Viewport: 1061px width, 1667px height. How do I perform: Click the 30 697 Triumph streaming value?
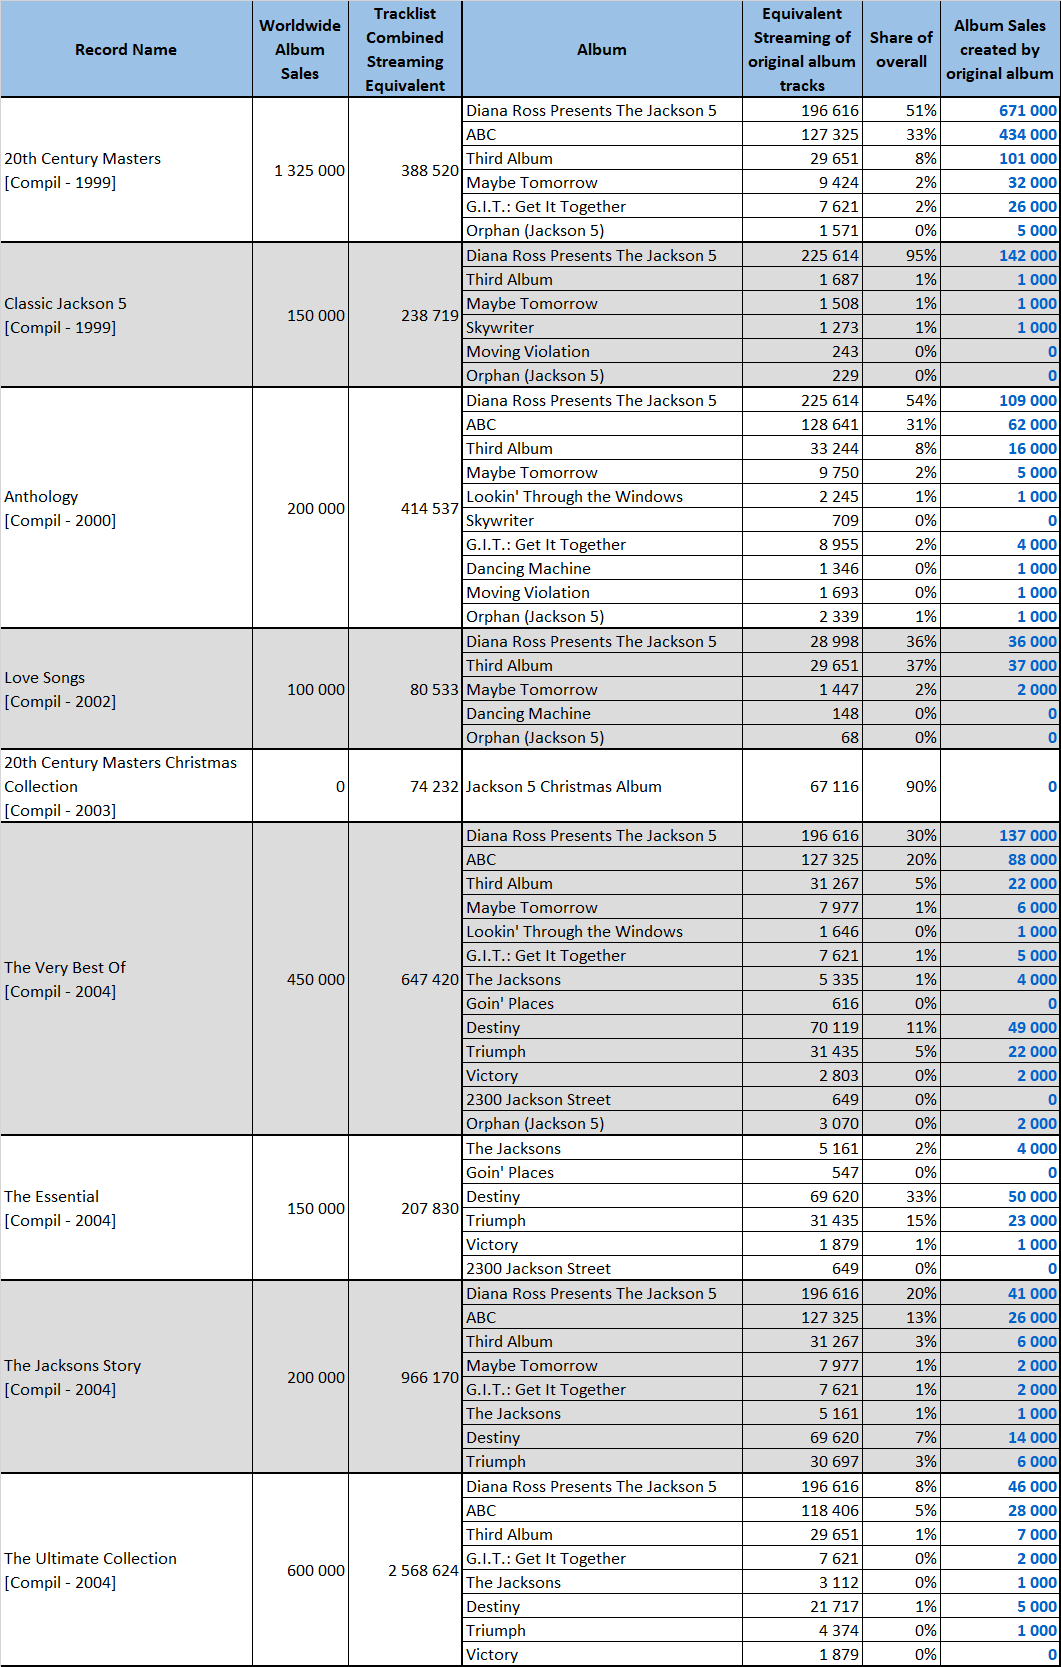tap(834, 1462)
